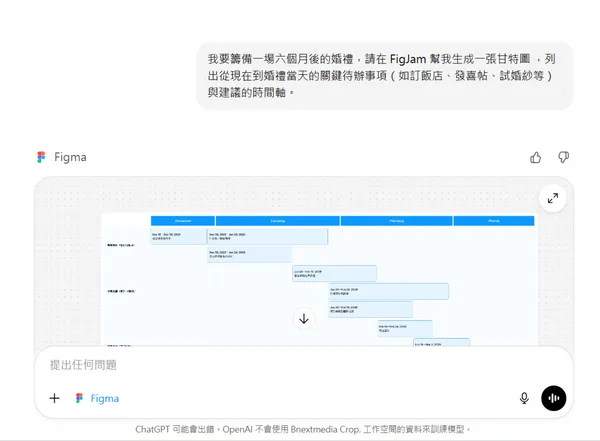Select the March column header in Gantt chart
600x441 pixels.
point(493,220)
